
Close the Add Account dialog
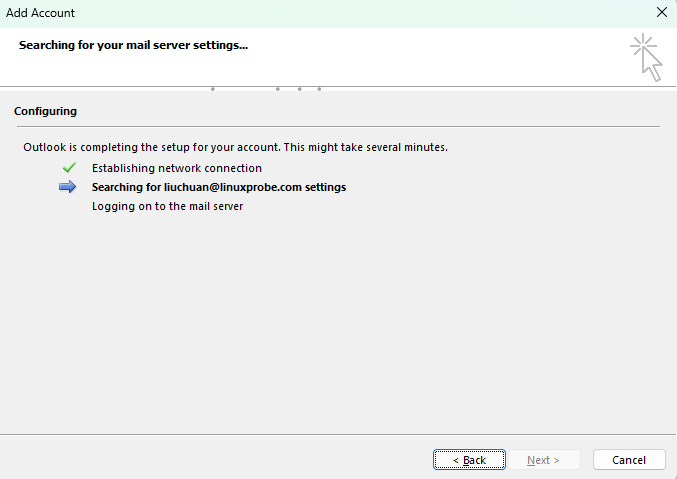(661, 13)
